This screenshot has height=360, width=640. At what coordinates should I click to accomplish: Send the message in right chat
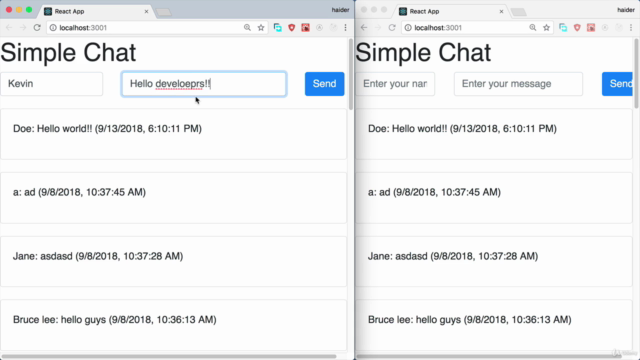617,84
